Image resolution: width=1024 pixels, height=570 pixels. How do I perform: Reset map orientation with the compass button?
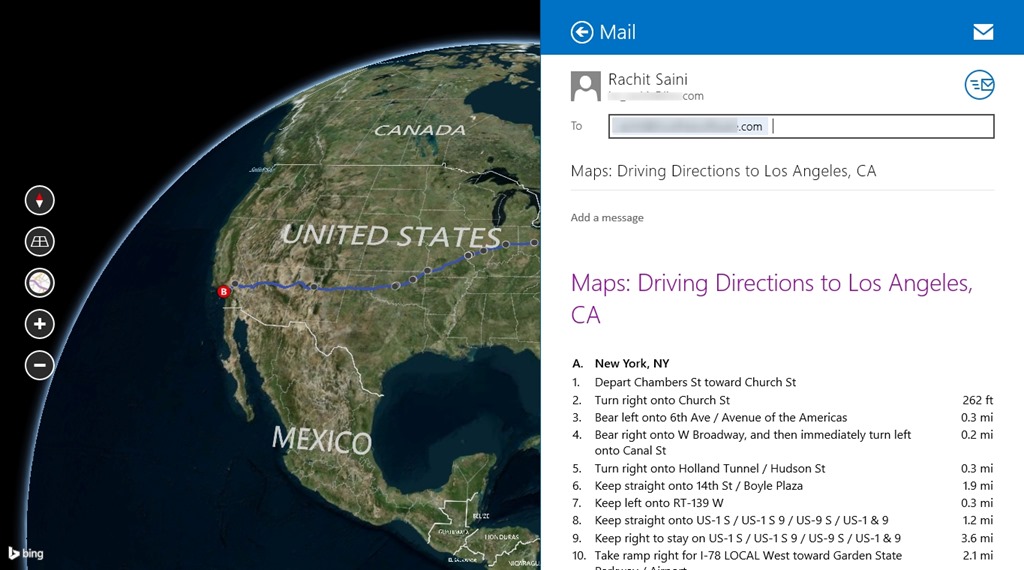(x=39, y=201)
